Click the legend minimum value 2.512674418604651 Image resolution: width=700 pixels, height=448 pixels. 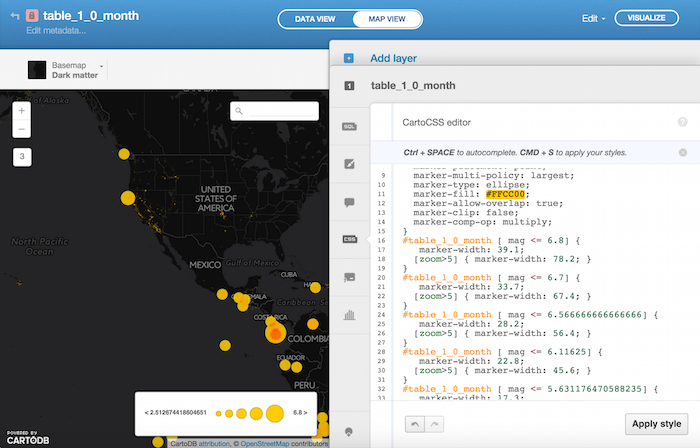coord(175,413)
